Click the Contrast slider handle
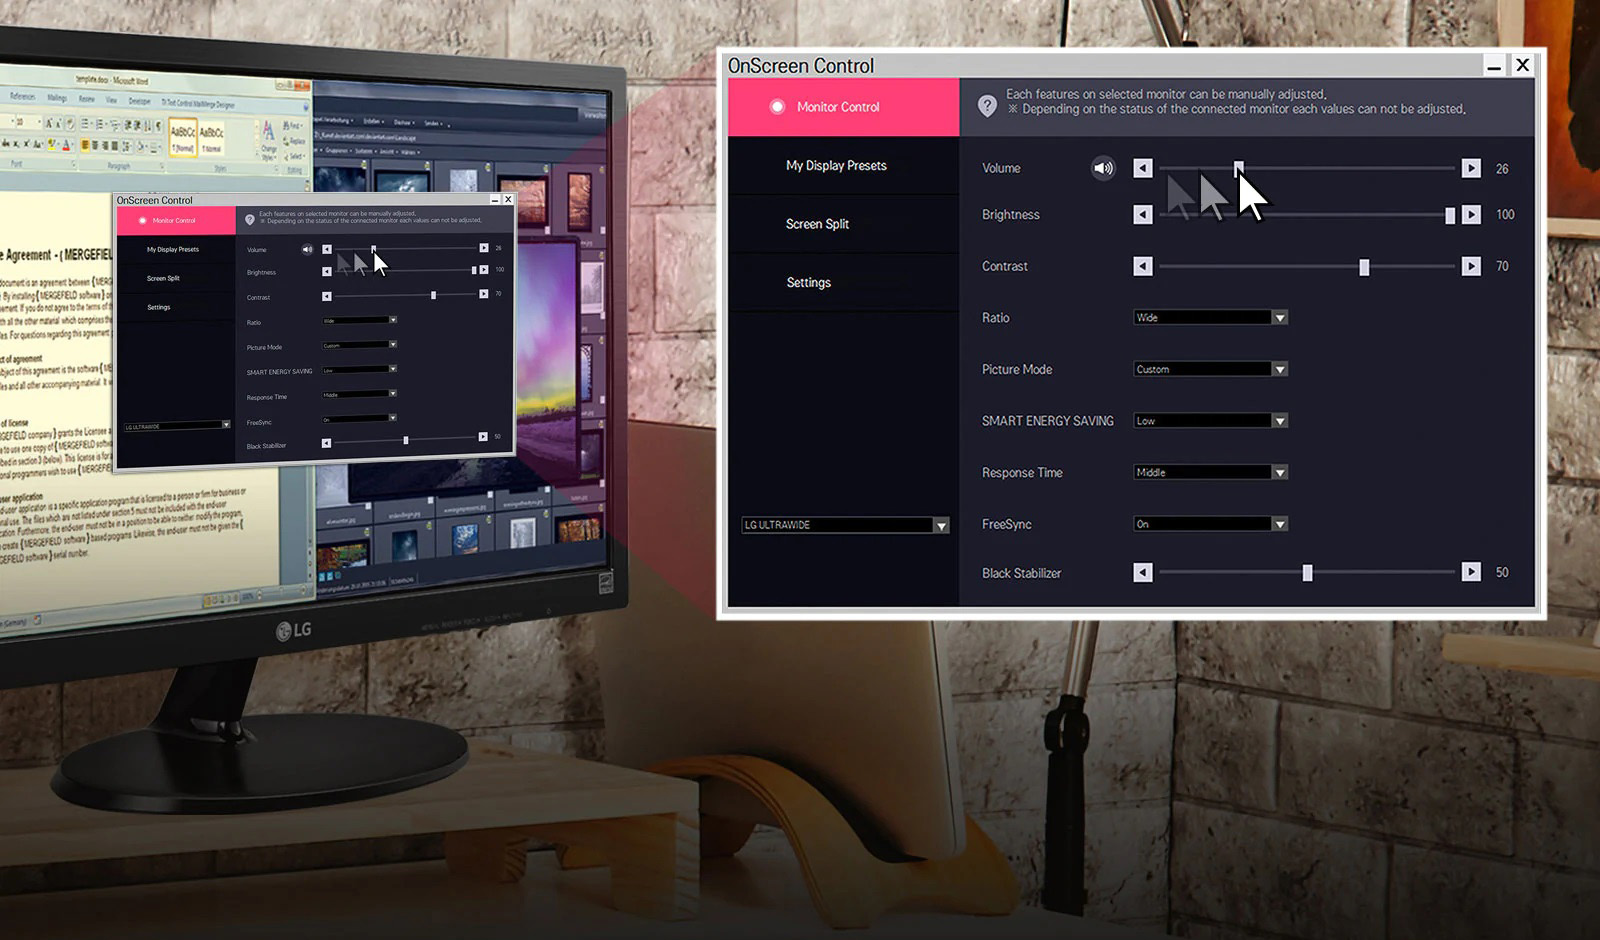This screenshot has height=940, width=1600. [1364, 267]
